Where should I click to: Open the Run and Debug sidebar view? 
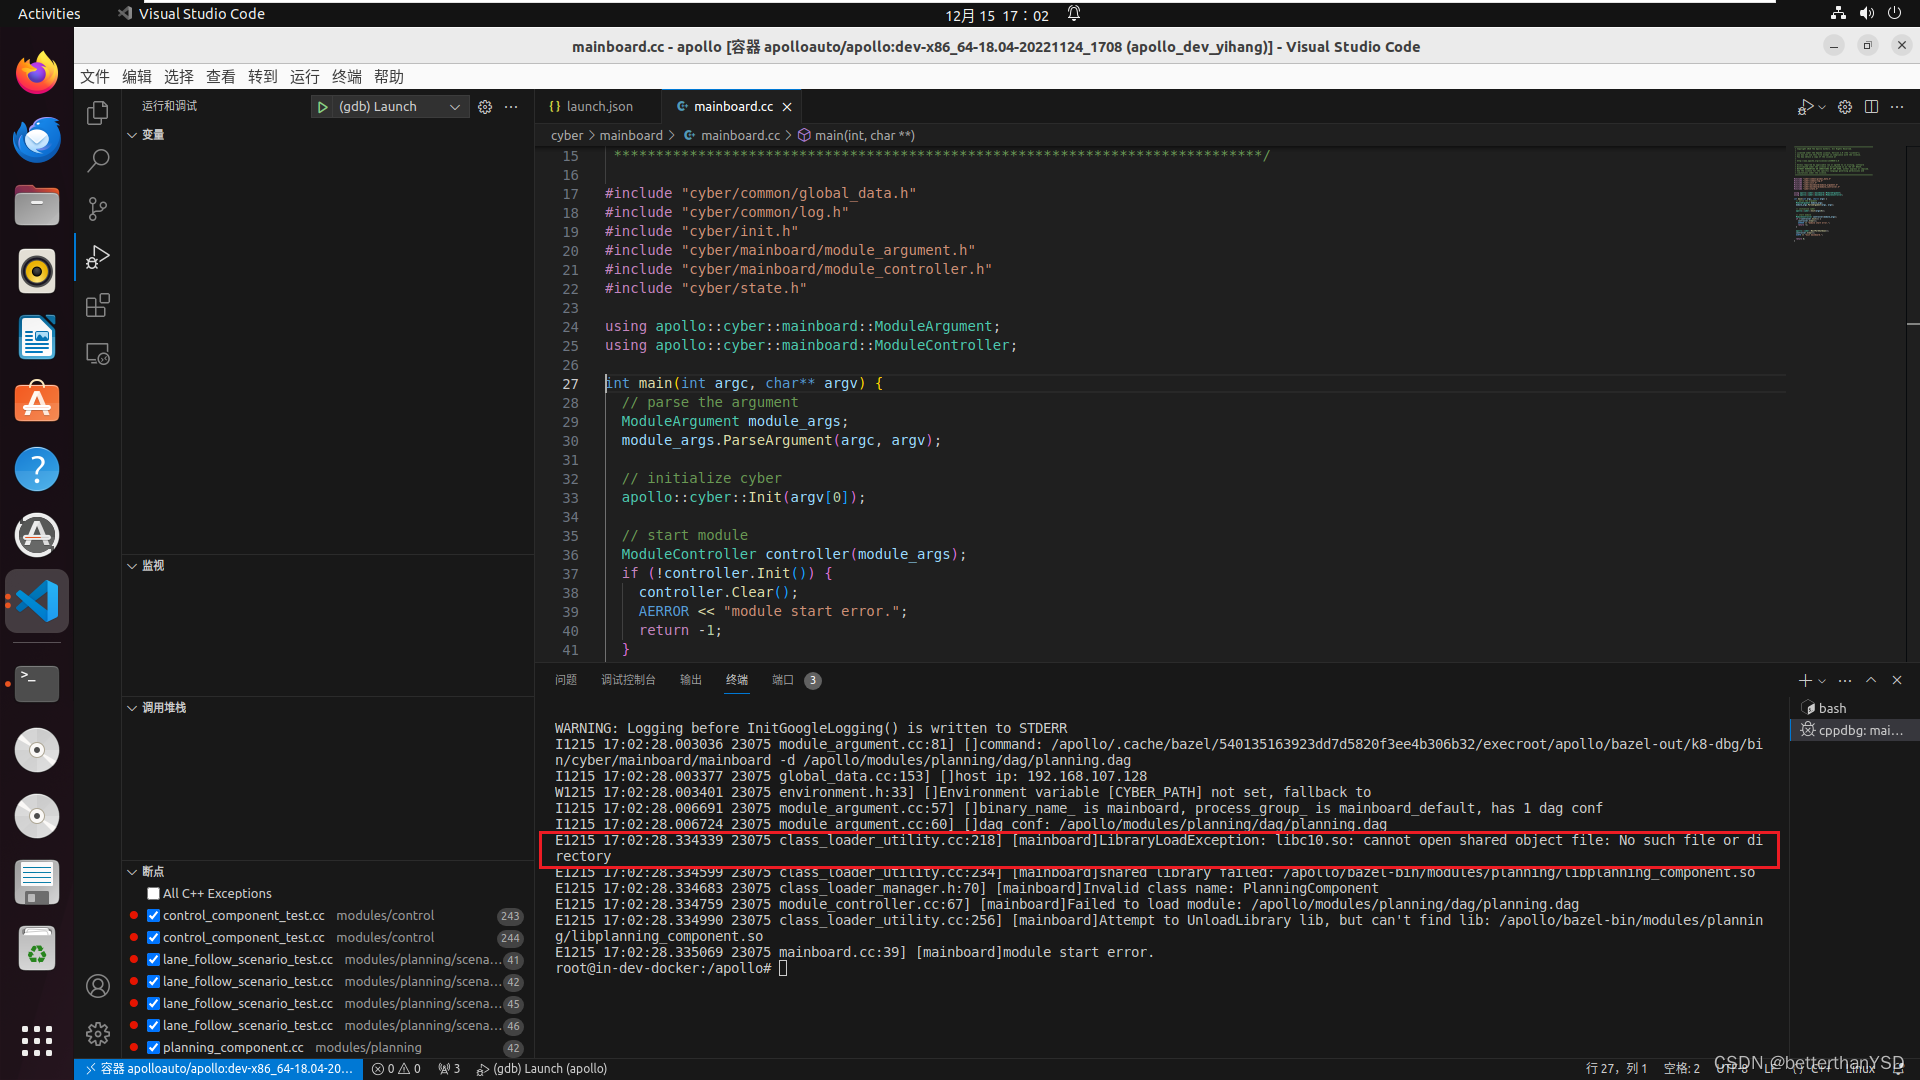pos(97,257)
